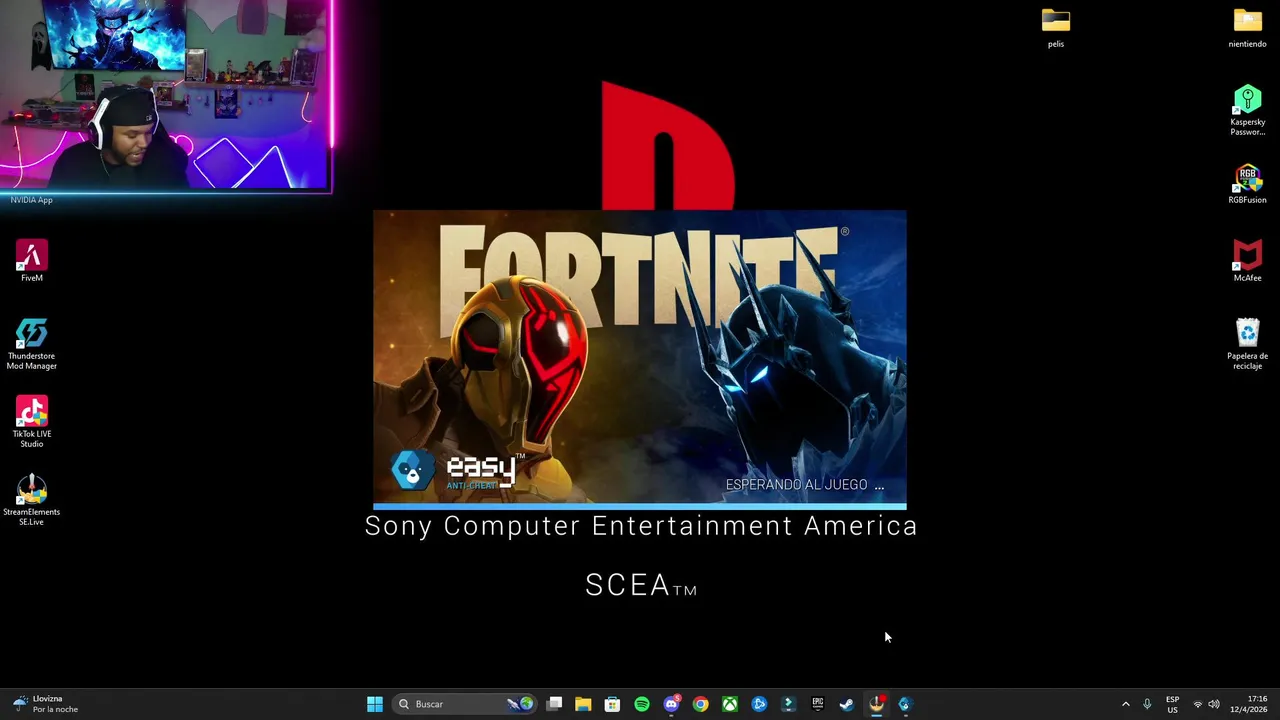Click the webcam overlay feed
Viewport: 1280px width, 720px height.
click(165, 95)
